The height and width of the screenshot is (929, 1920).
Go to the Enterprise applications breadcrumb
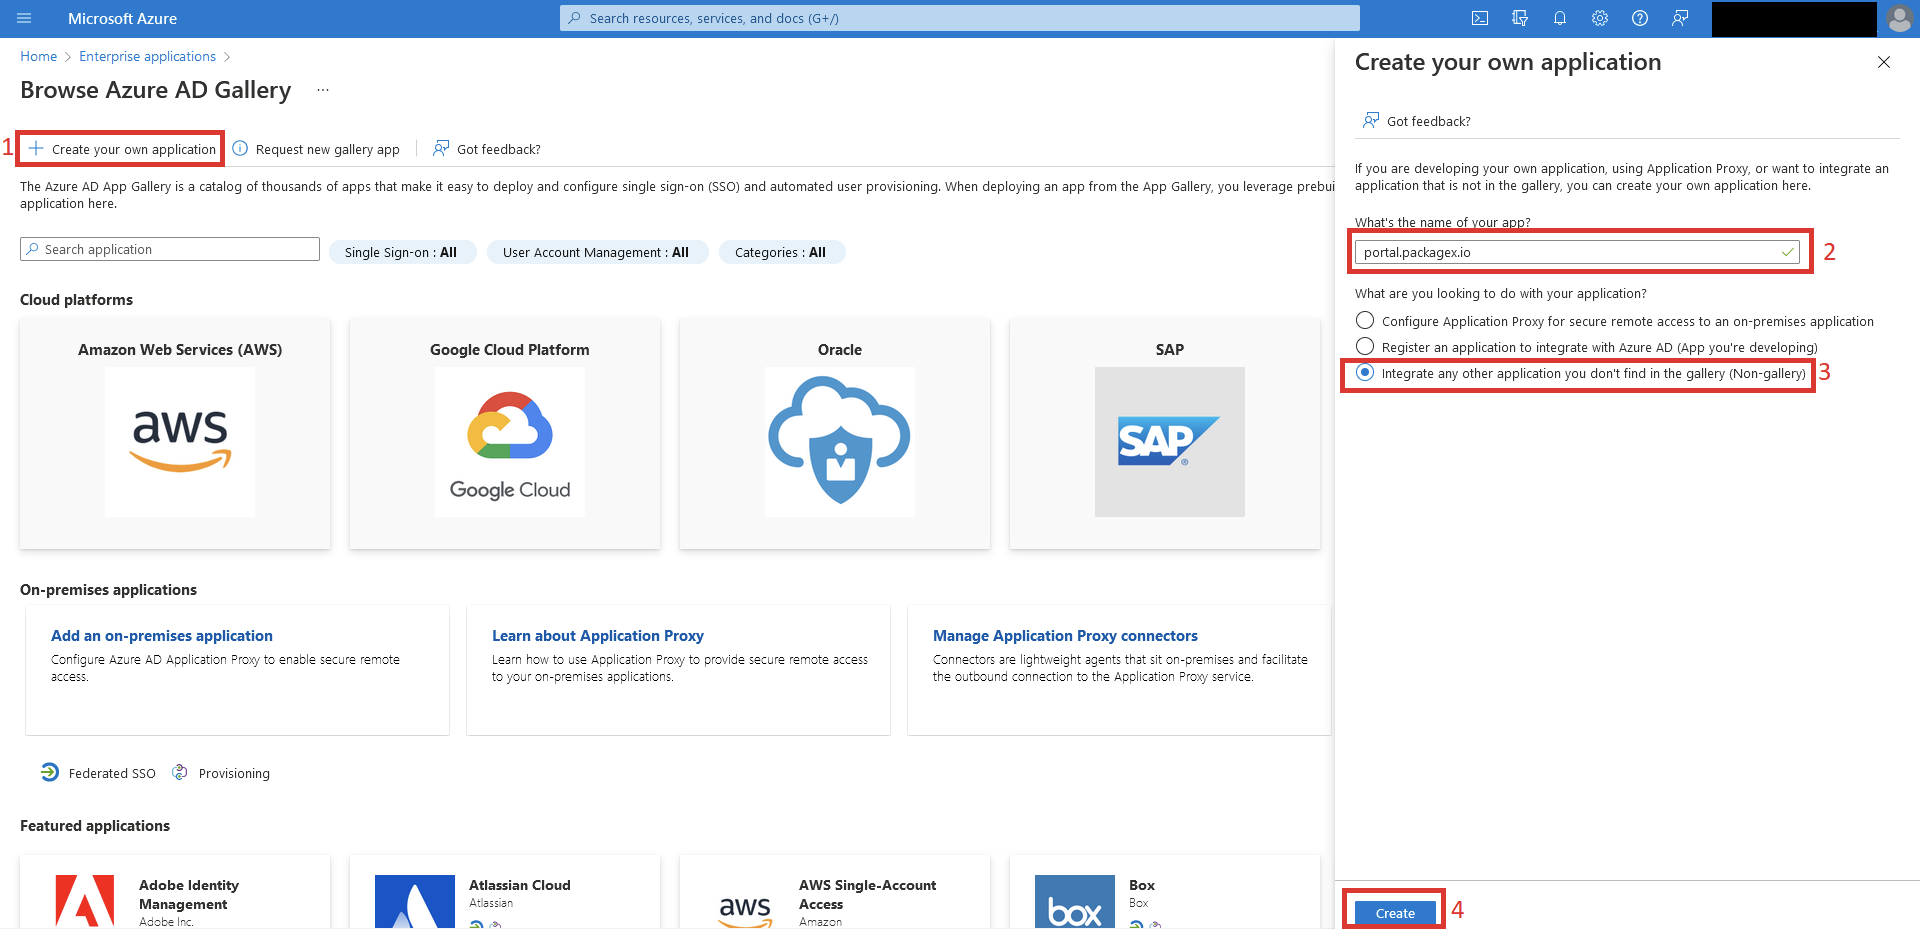coord(147,57)
